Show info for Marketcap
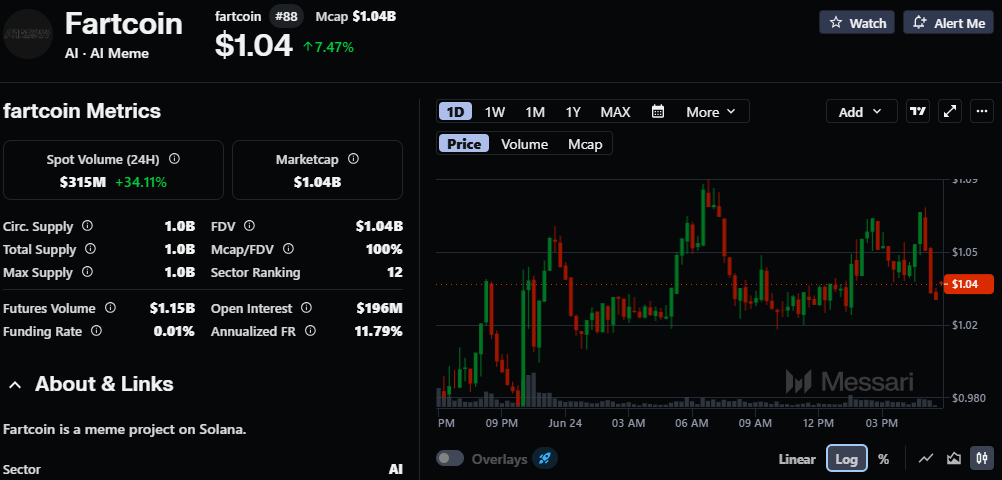The width and height of the screenshot is (1002, 480). (353, 159)
